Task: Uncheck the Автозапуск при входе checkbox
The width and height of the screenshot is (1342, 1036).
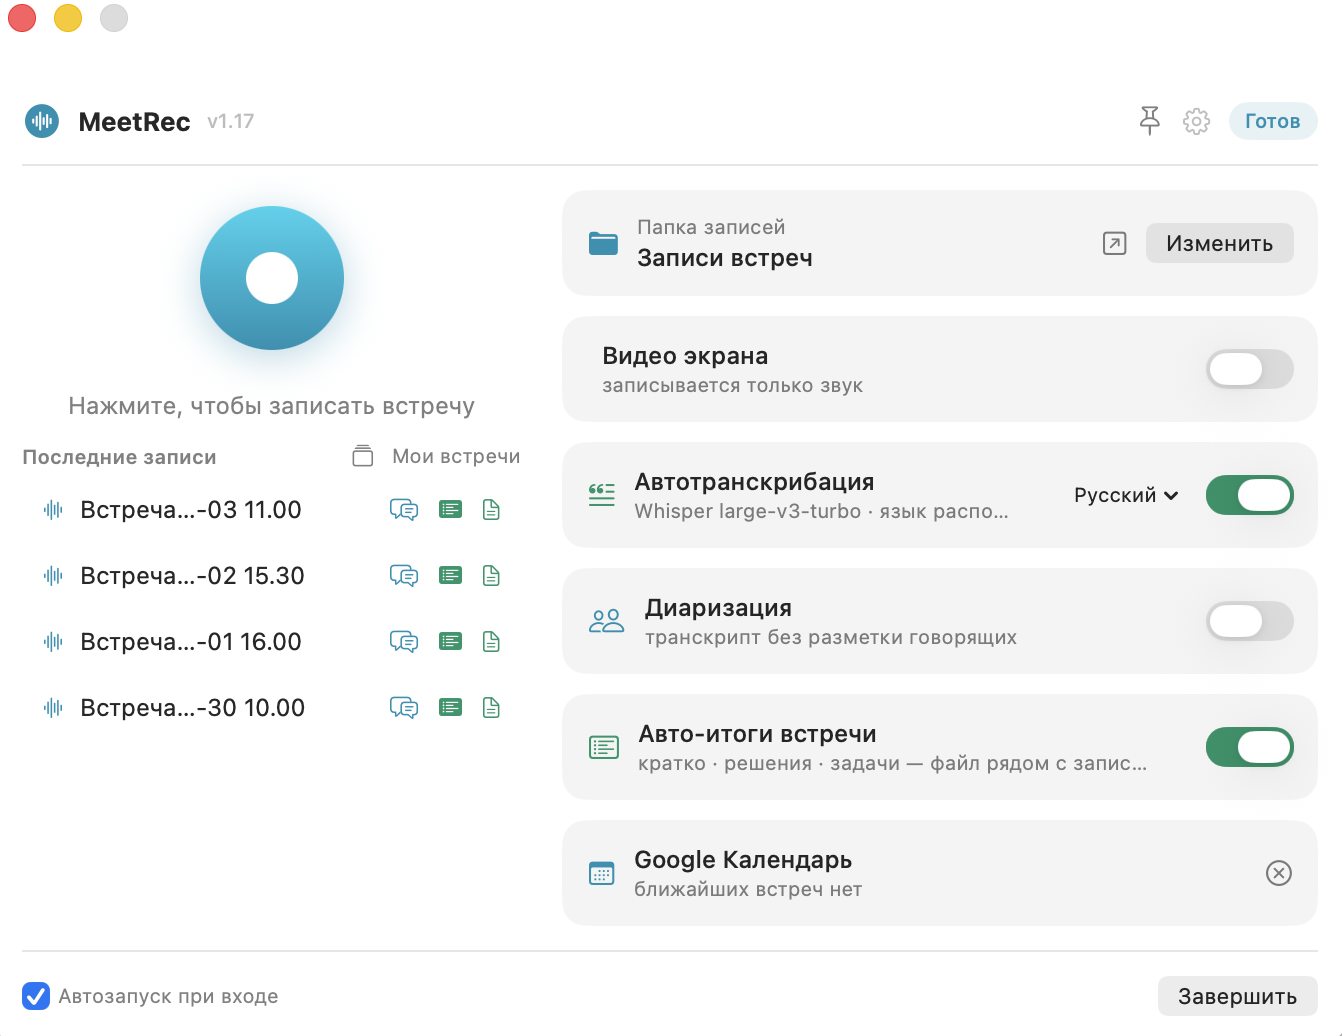Action: click(x=36, y=996)
